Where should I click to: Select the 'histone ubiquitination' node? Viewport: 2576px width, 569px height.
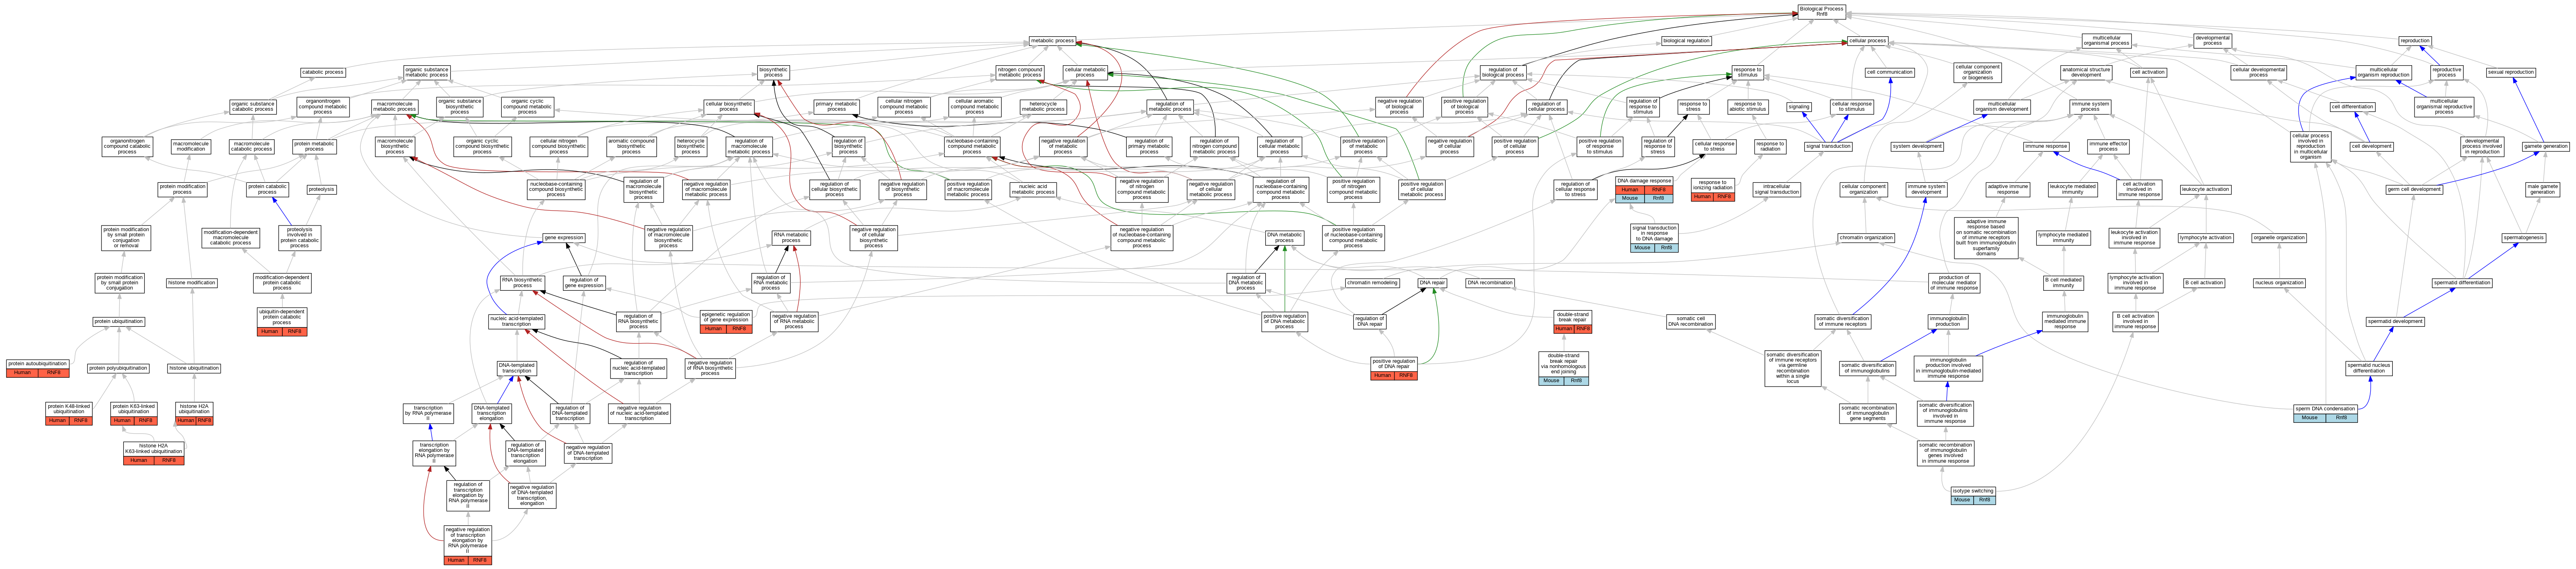pos(194,368)
